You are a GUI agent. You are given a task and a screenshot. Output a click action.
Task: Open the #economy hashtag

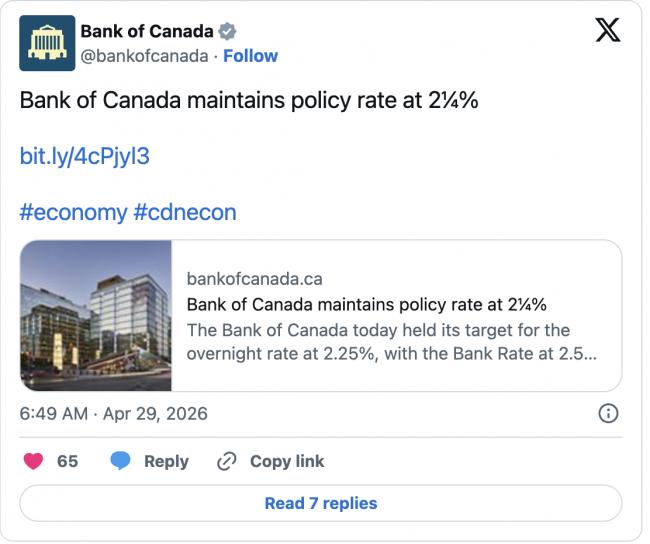(73, 212)
